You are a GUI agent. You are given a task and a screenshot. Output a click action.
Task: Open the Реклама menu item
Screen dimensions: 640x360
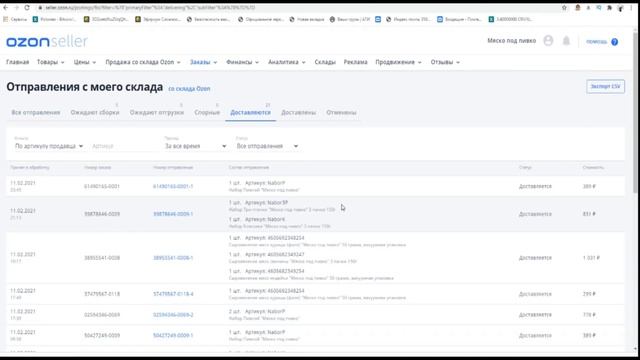click(356, 62)
